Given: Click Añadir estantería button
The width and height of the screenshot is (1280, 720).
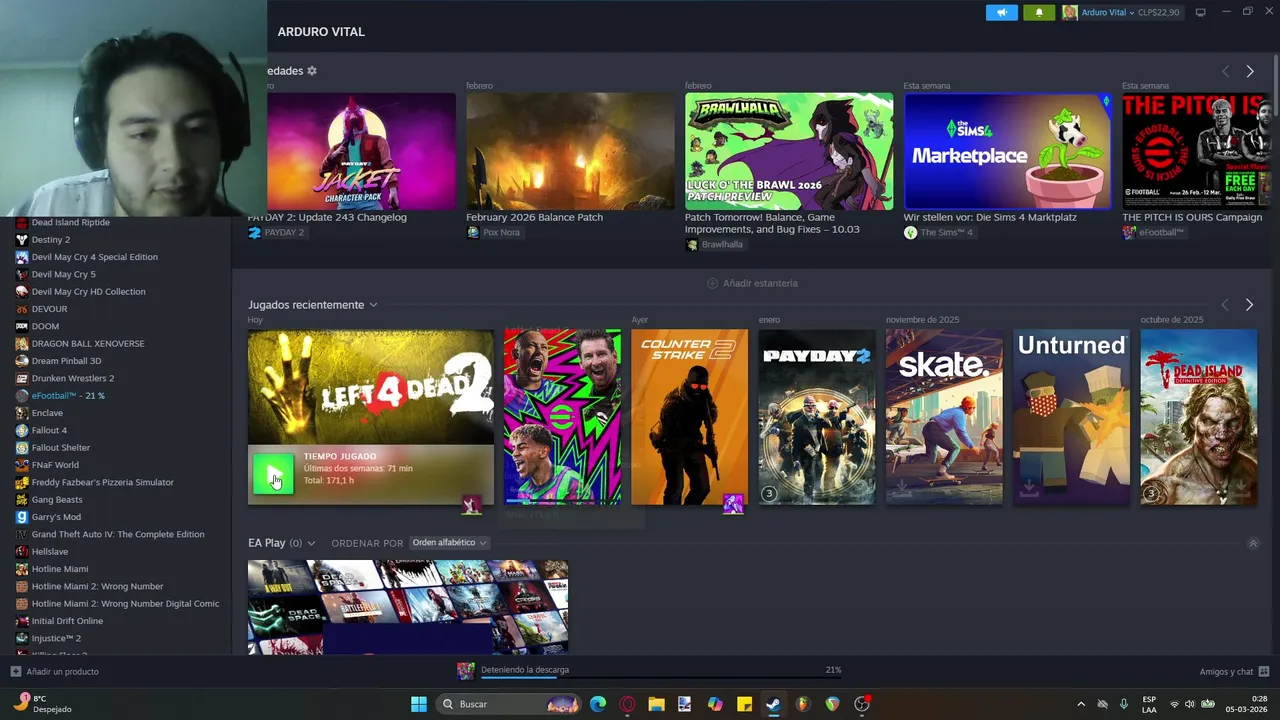Looking at the screenshot, I should click(x=752, y=283).
